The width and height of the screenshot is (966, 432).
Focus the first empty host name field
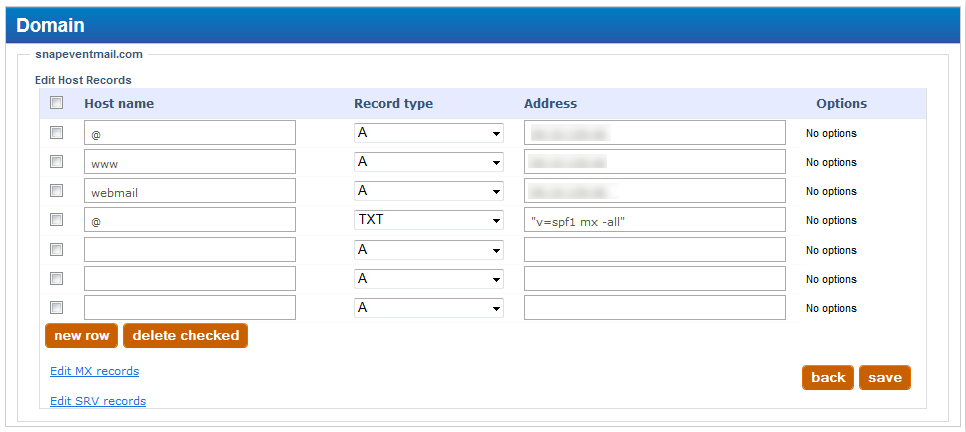[190, 250]
